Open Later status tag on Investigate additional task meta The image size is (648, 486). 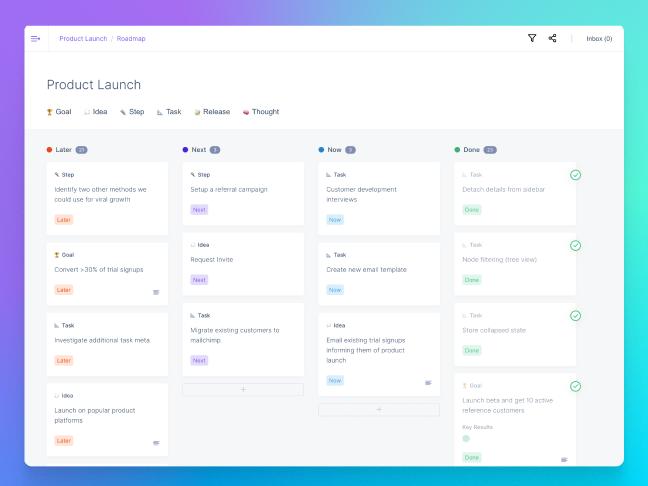pyautogui.click(x=64, y=360)
